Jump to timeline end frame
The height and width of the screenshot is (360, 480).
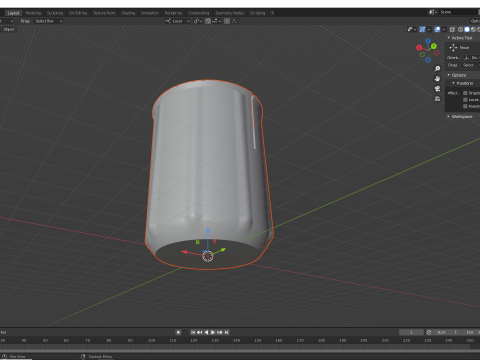point(226,332)
